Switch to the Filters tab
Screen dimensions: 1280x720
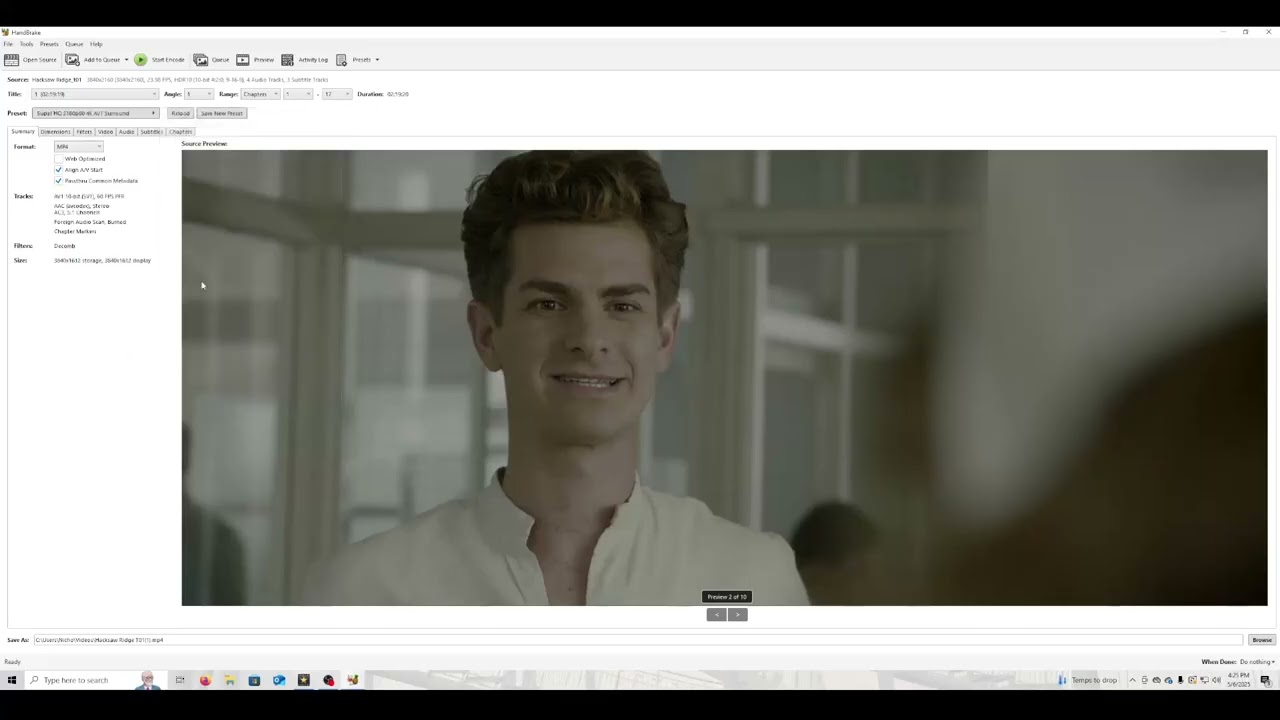click(84, 132)
